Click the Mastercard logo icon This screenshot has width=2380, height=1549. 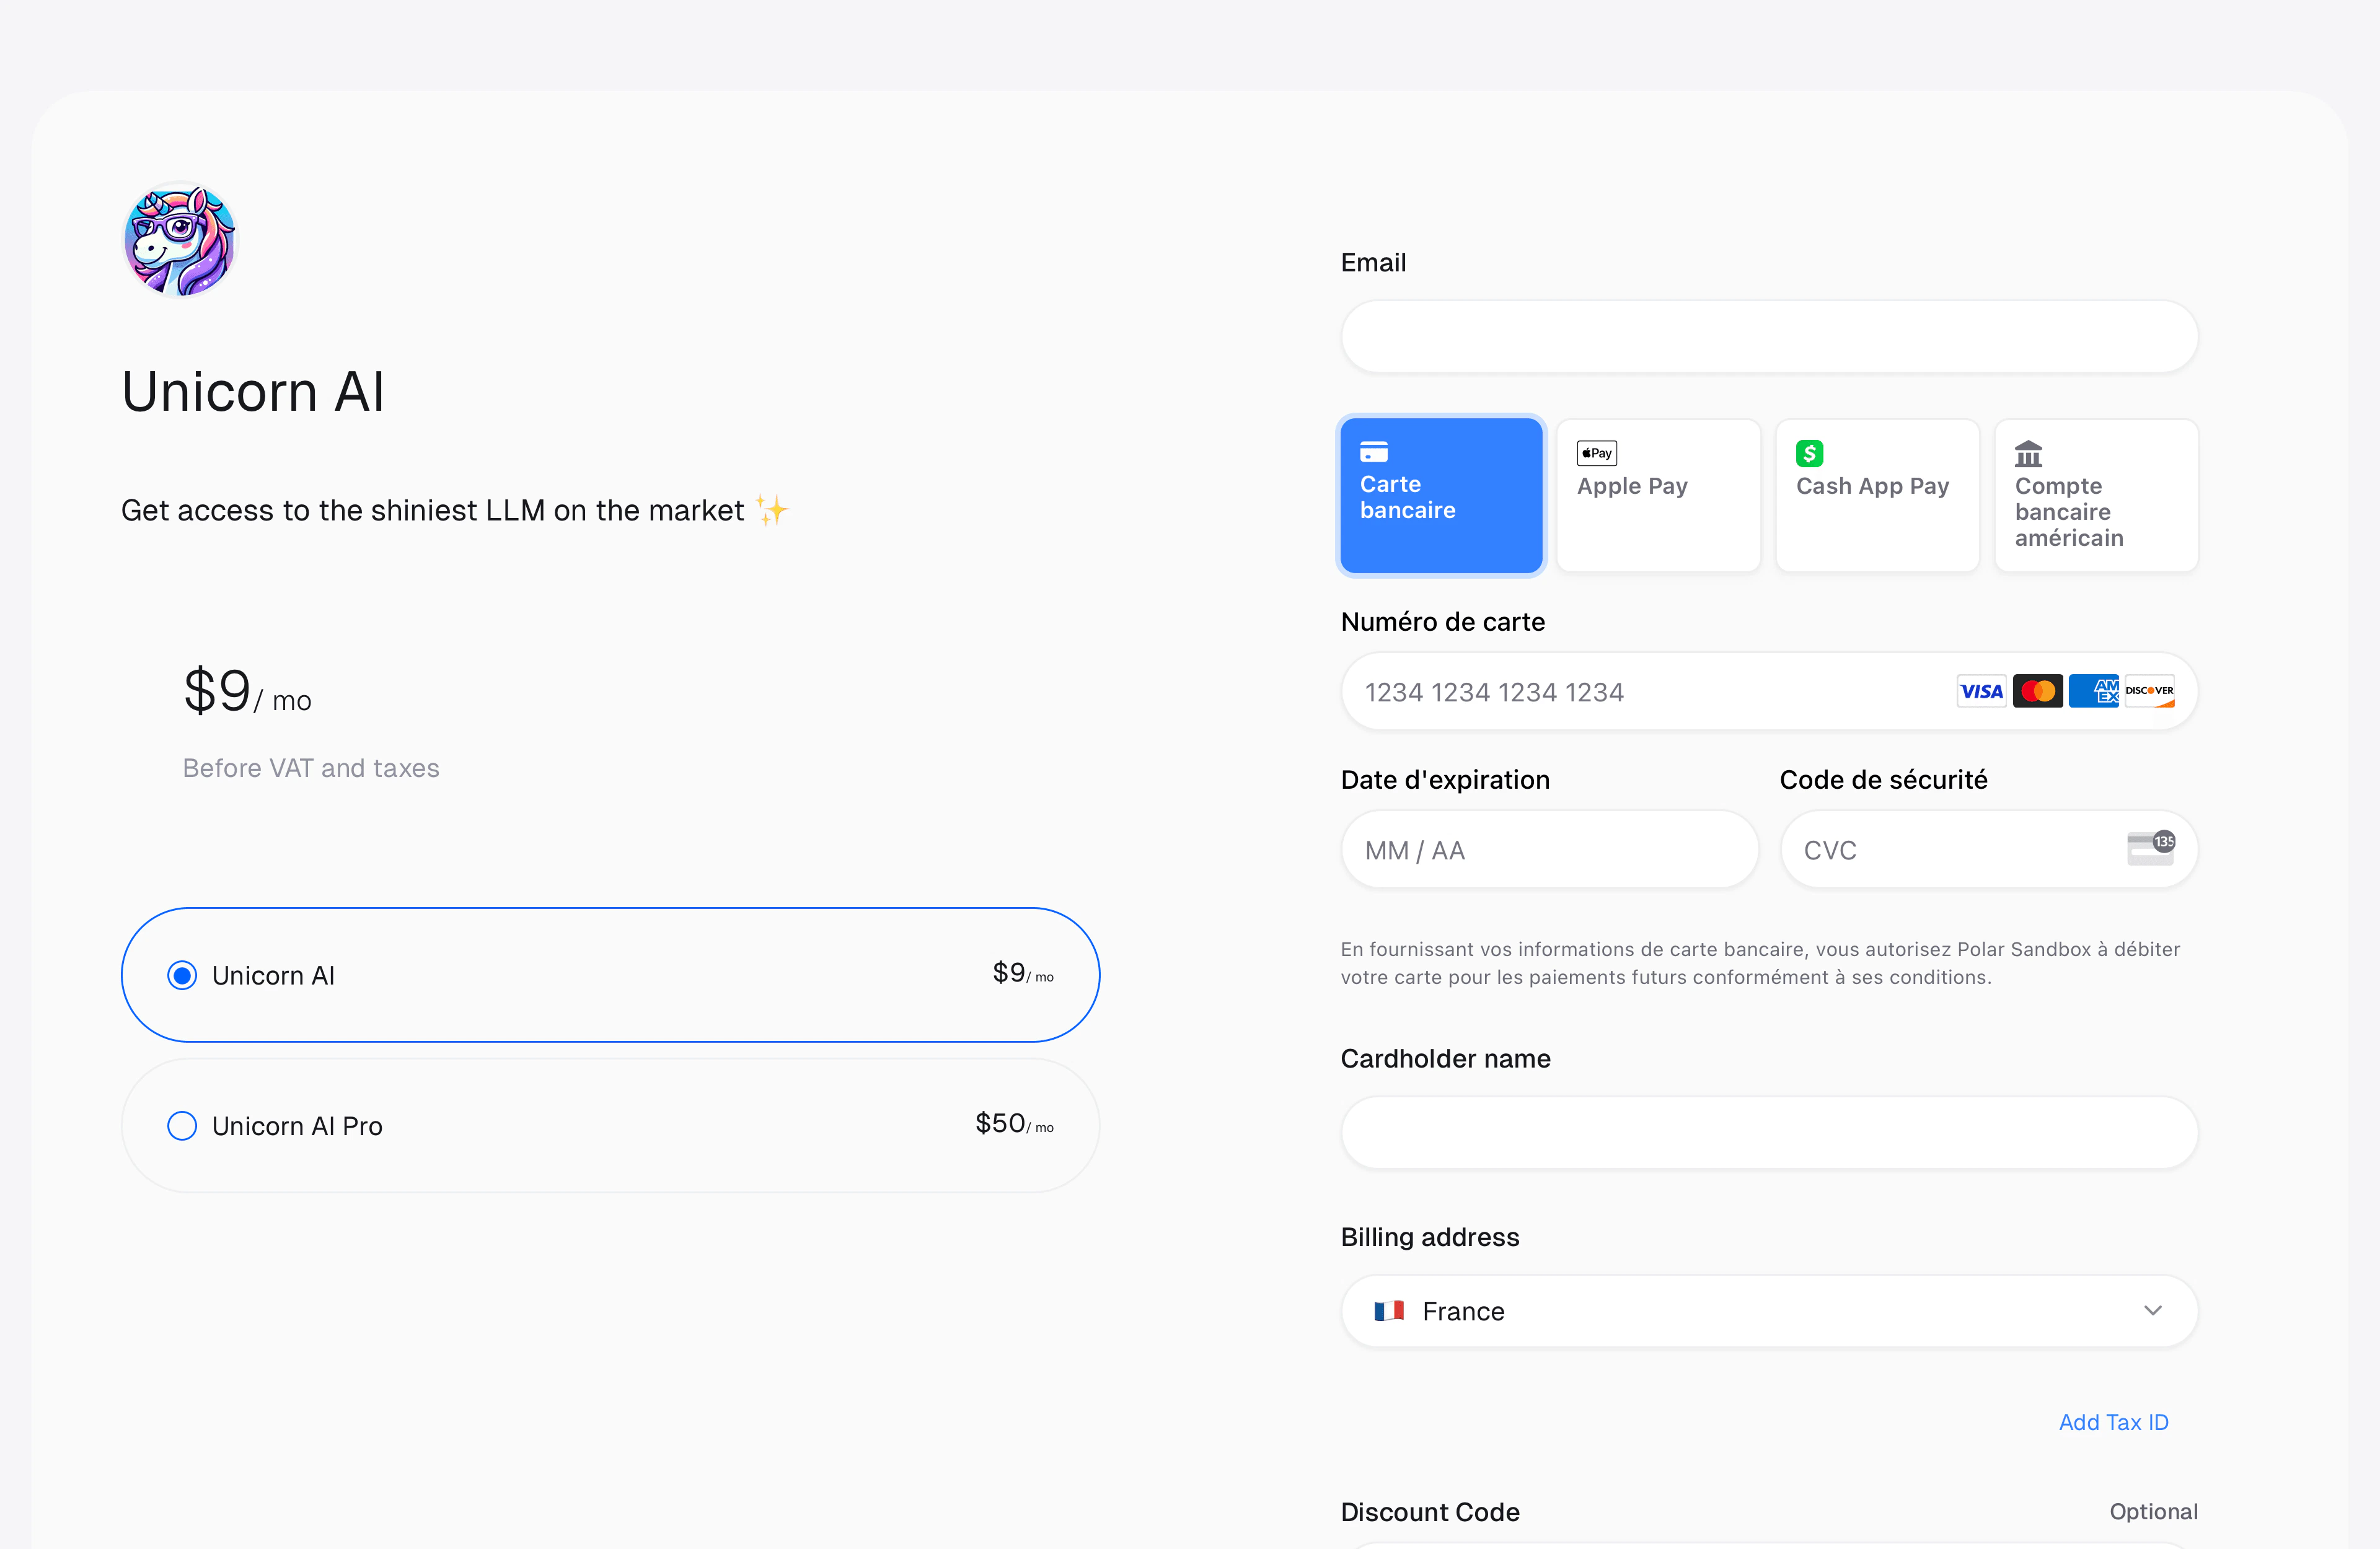[2037, 691]
